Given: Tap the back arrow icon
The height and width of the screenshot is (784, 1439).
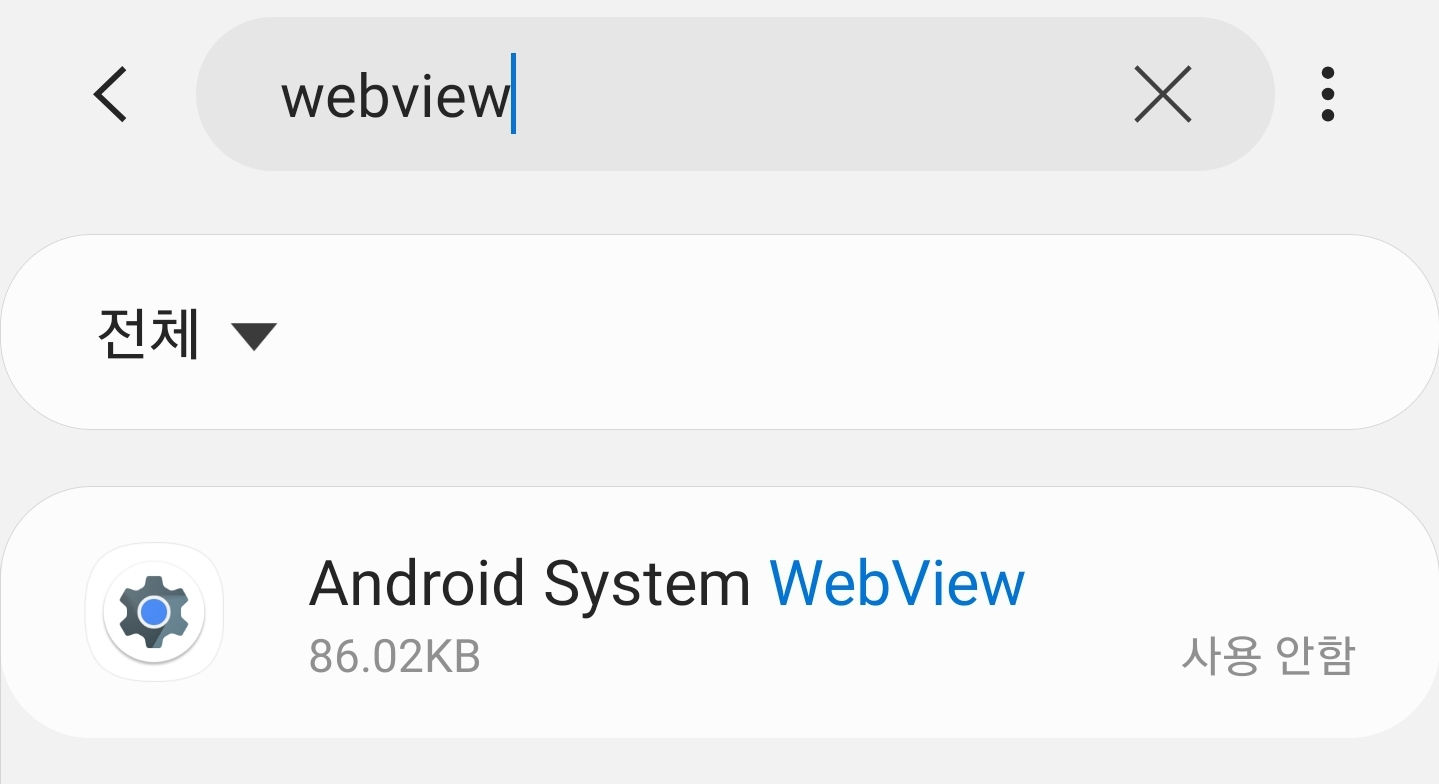Looking at the screenshot, I should pos(110,95).
